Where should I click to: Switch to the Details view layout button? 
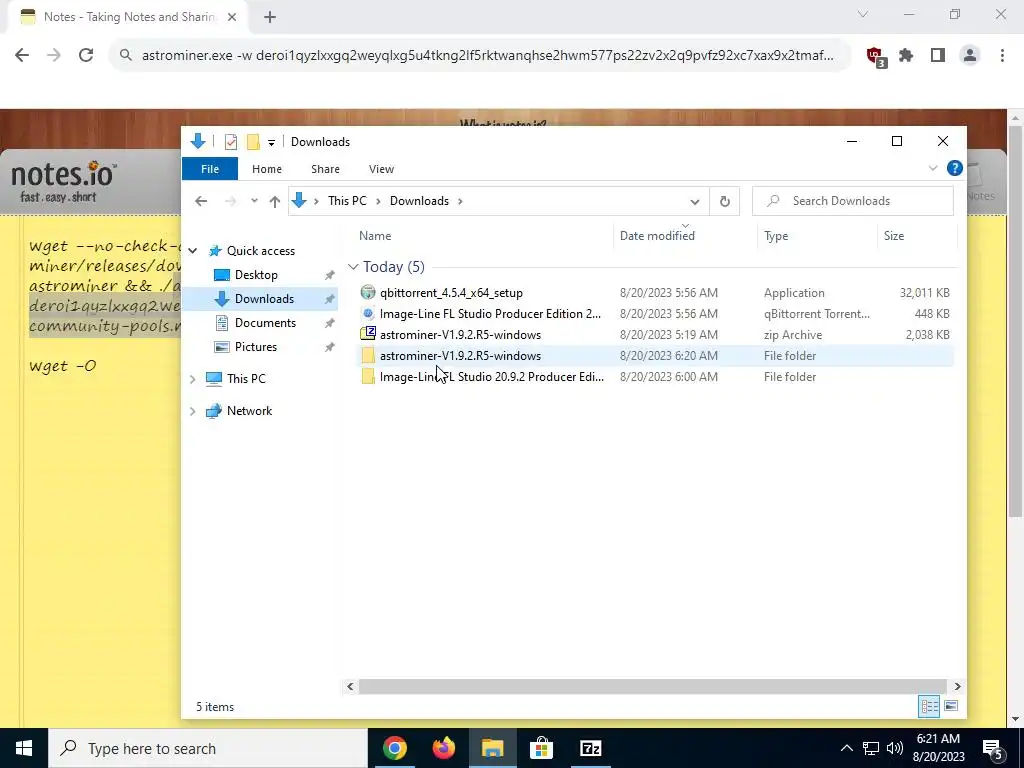(929, 706)
